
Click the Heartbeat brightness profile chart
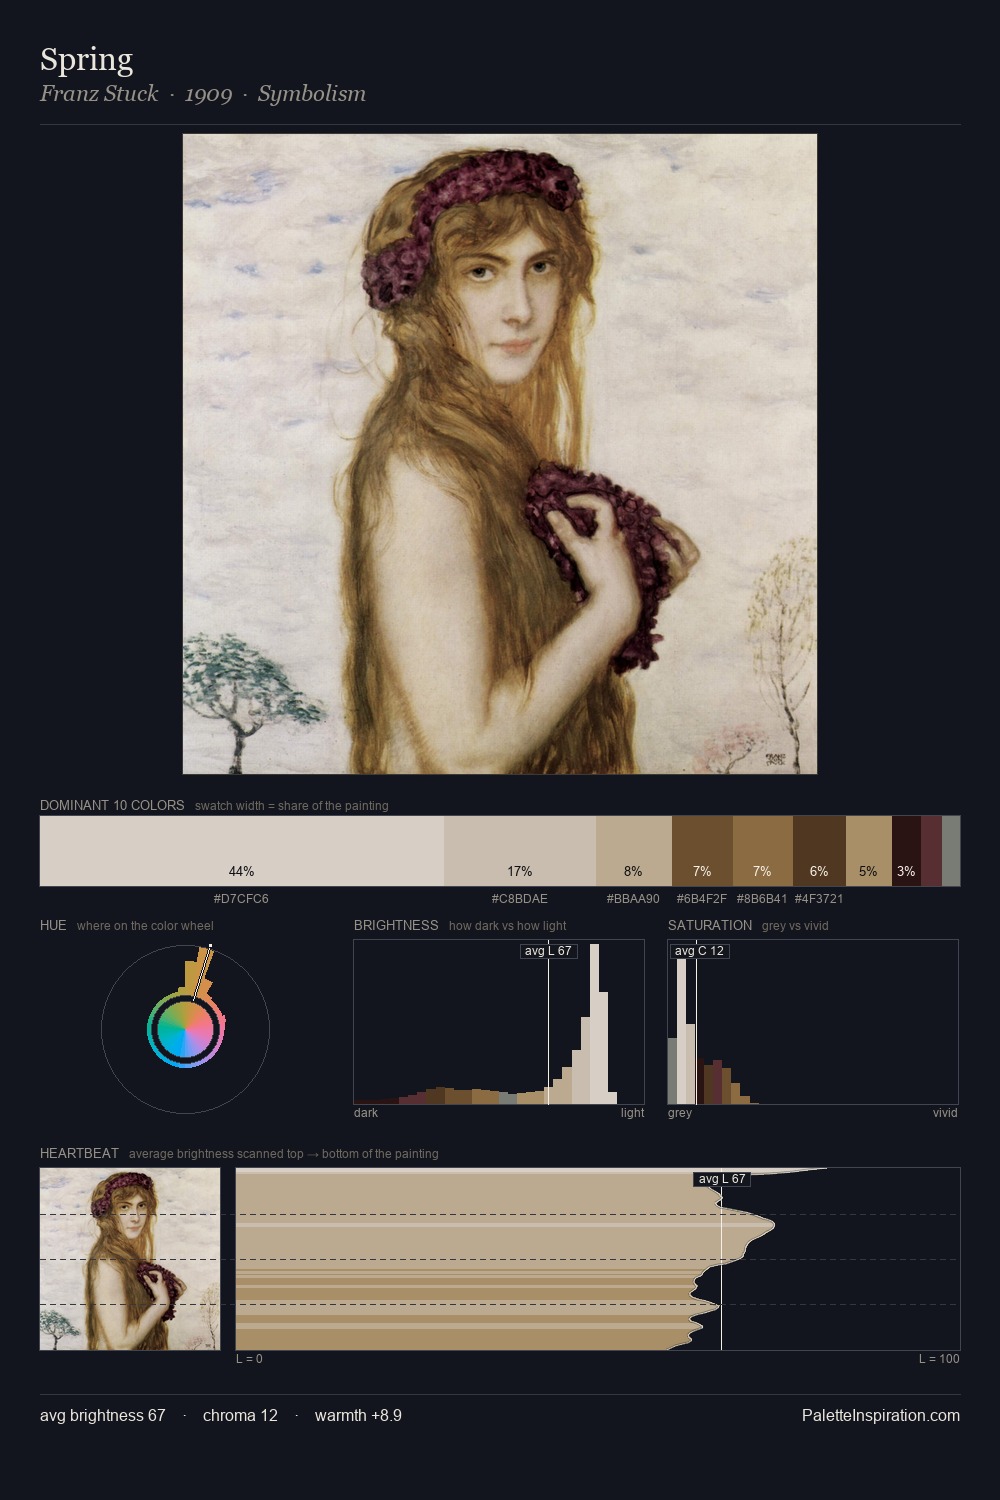(598, 1259)
